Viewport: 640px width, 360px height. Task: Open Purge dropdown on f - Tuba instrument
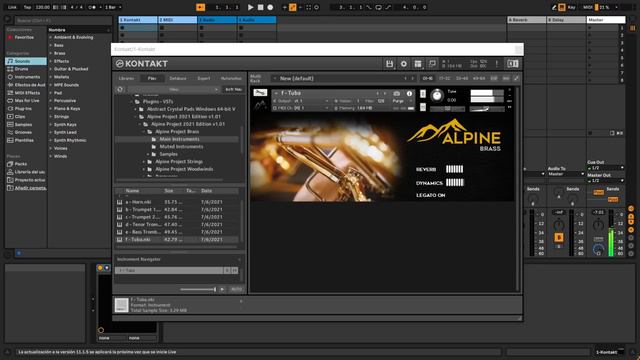pyautogui.click(x=401, y=101)
